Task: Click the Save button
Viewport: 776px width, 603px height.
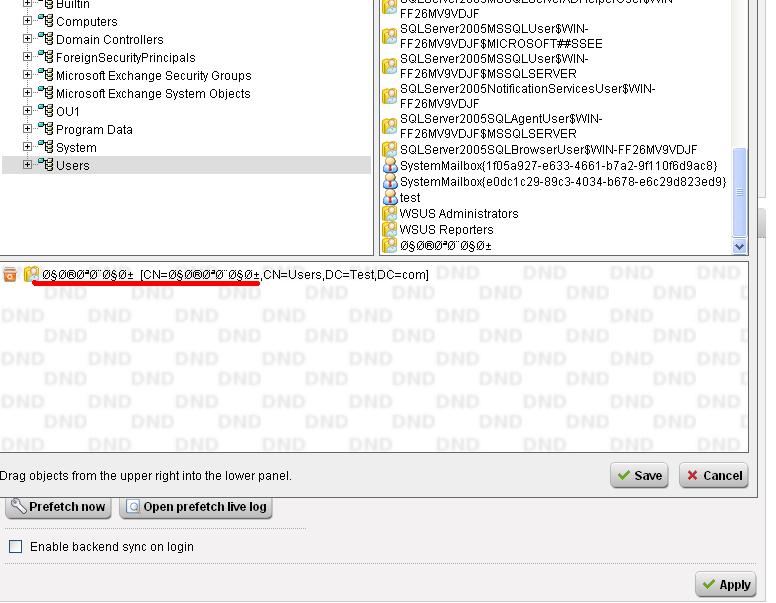Action: tap(639, 475)
